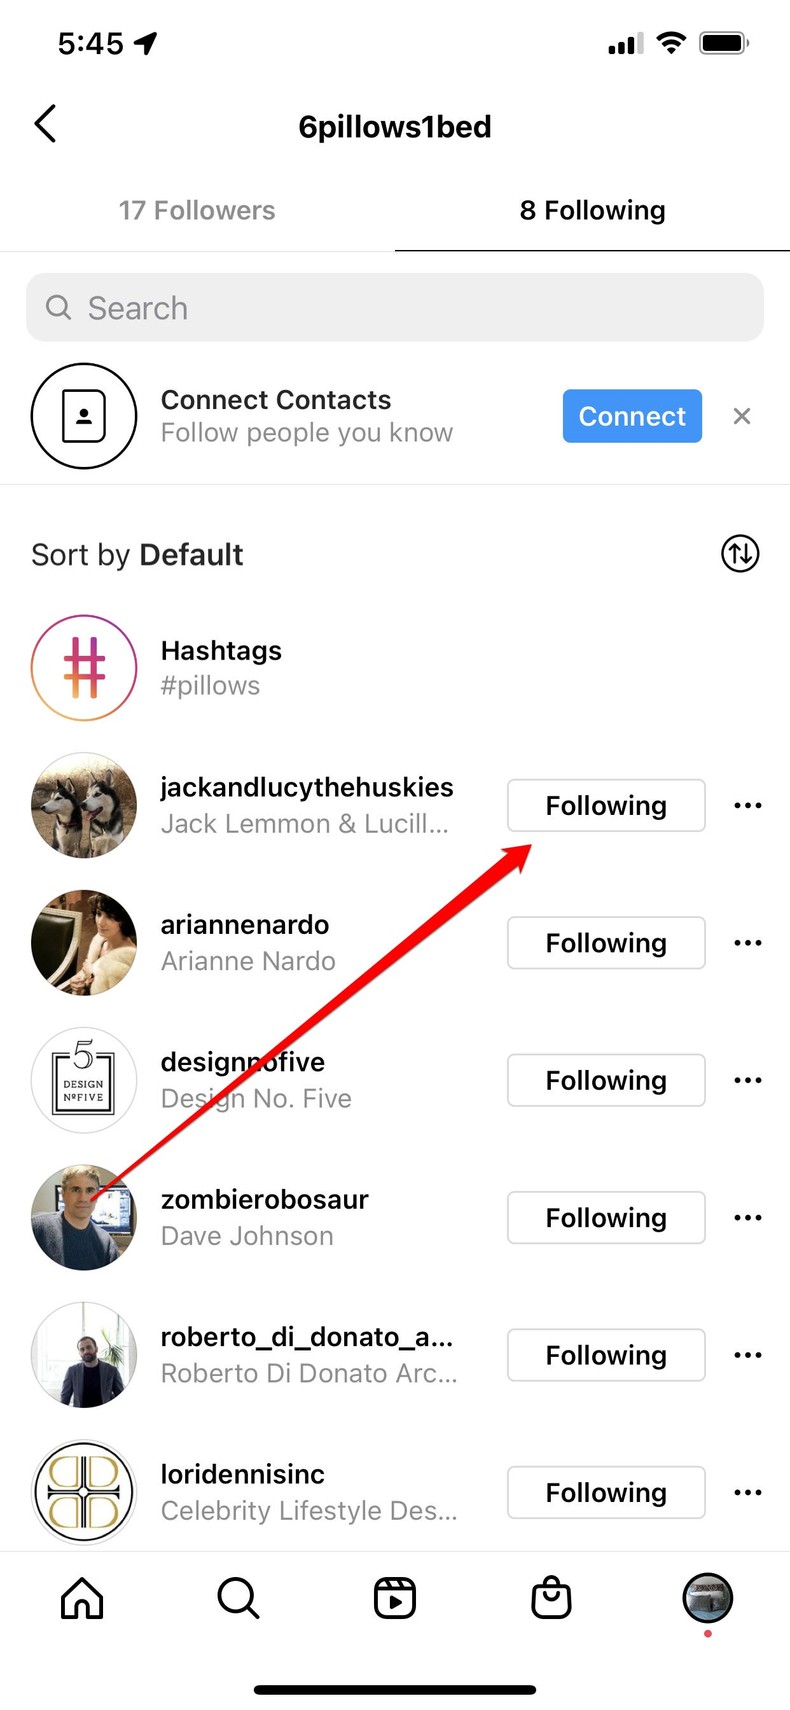Open the Home feed icon

(x=80, y=1598)
